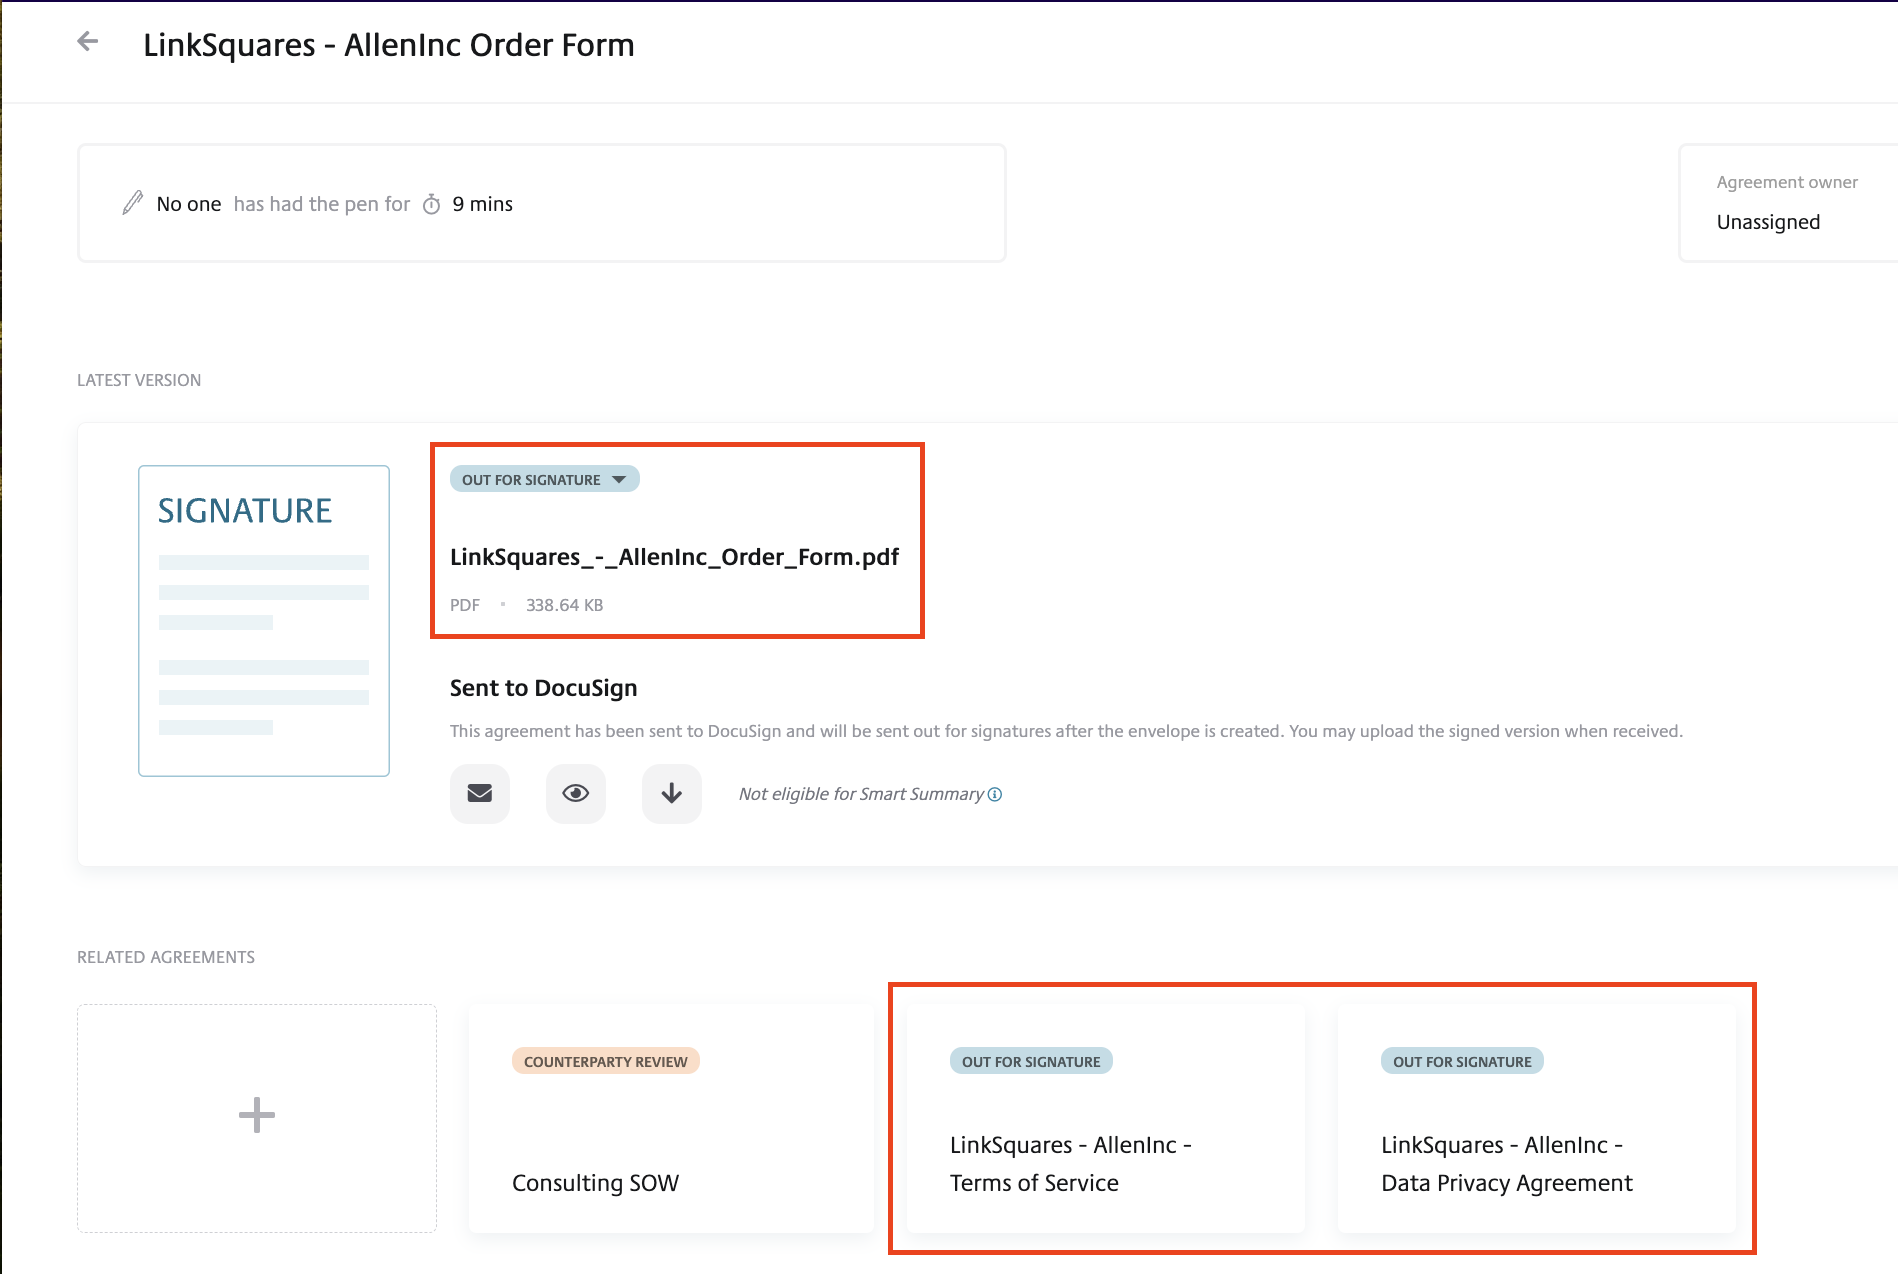
Task: Open the Terms of Service related agreement
Action: 1106,1117
